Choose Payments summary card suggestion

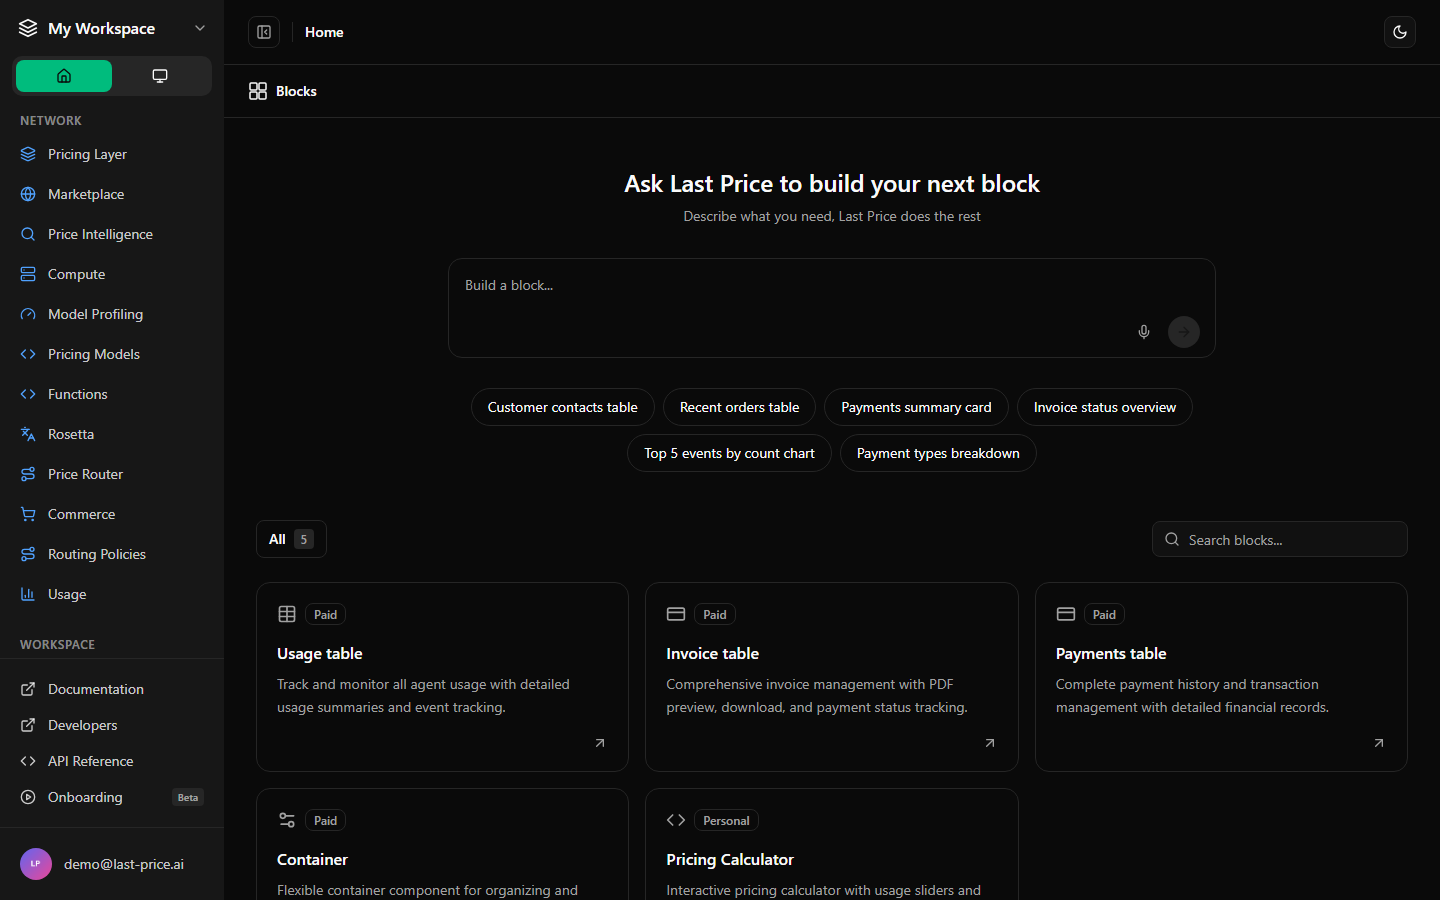point(916,407)
